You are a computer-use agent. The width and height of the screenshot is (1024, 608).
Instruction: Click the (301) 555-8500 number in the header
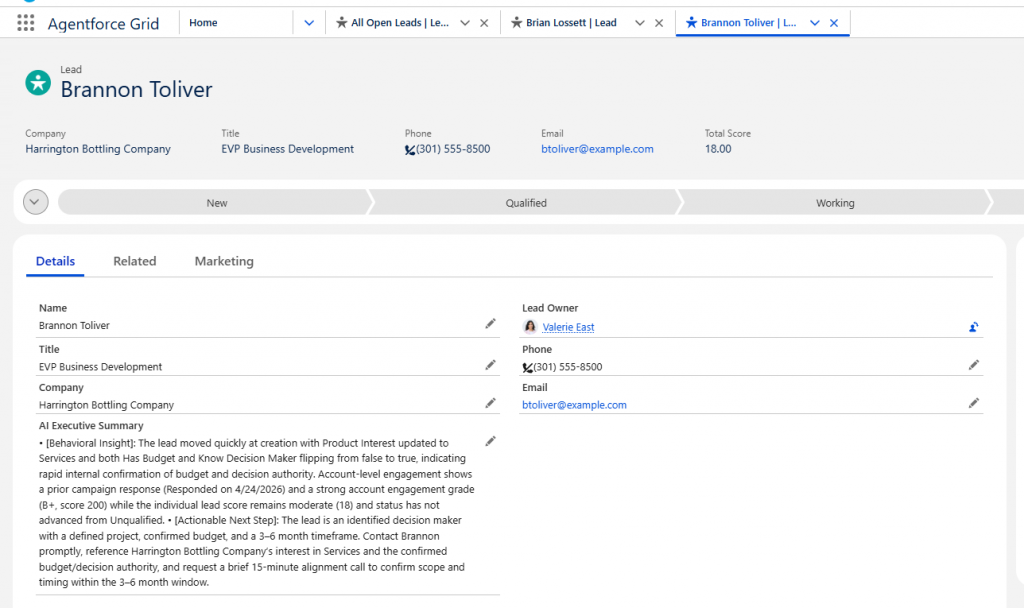click(x=453, y=149)
